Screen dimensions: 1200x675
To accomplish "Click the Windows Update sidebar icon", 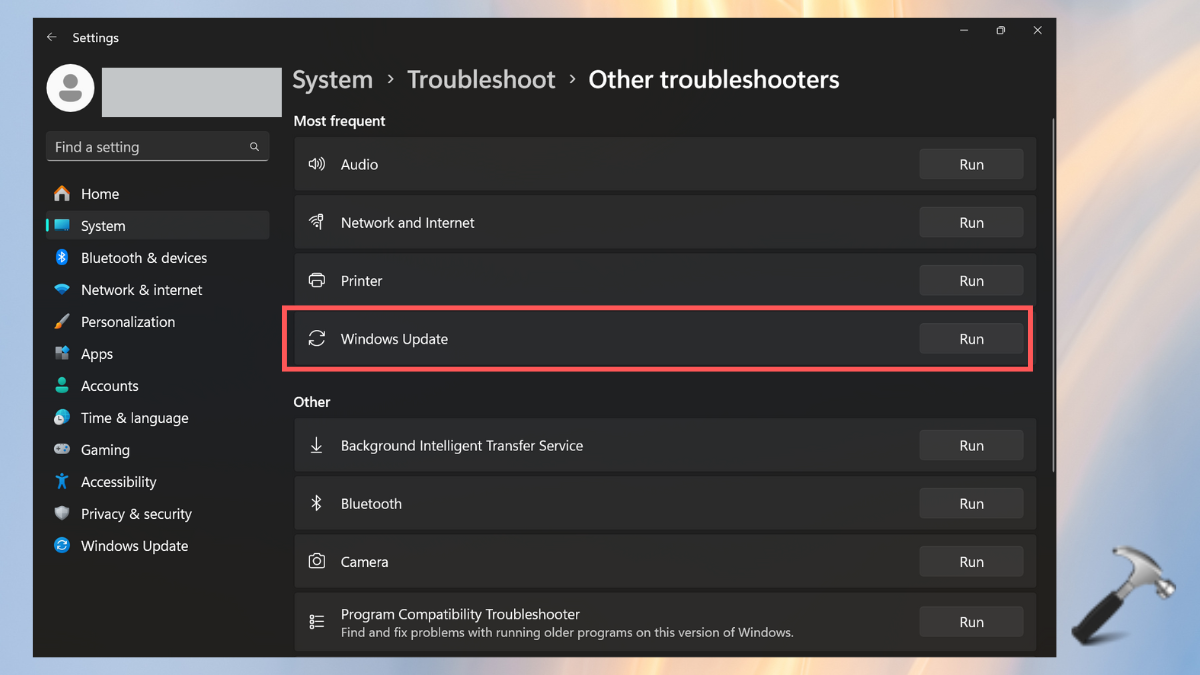I will 62,546.
